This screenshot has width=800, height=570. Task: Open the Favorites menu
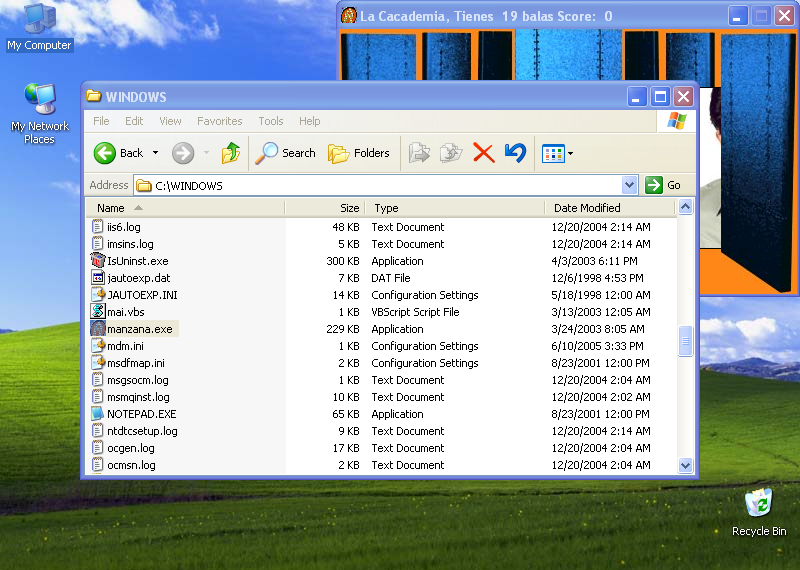pyautogui.click(x=219, y=121)
